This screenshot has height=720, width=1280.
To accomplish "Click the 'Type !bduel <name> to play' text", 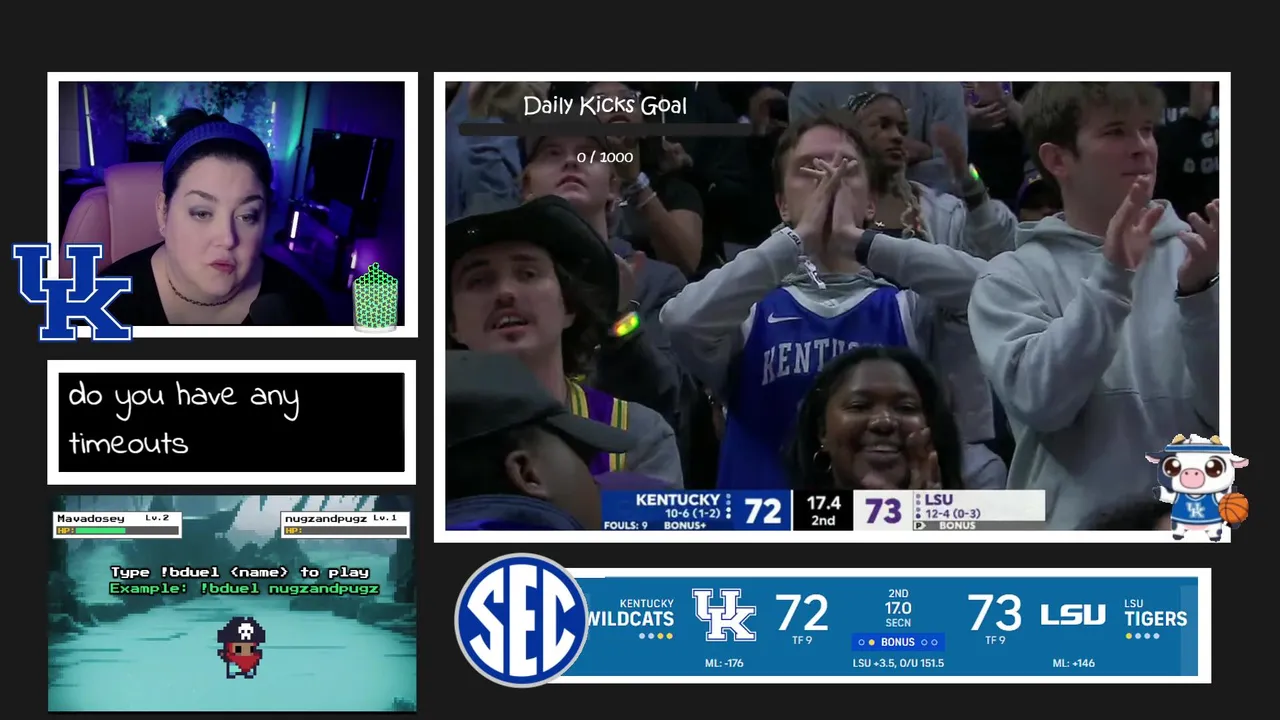I will pos(240,572).
